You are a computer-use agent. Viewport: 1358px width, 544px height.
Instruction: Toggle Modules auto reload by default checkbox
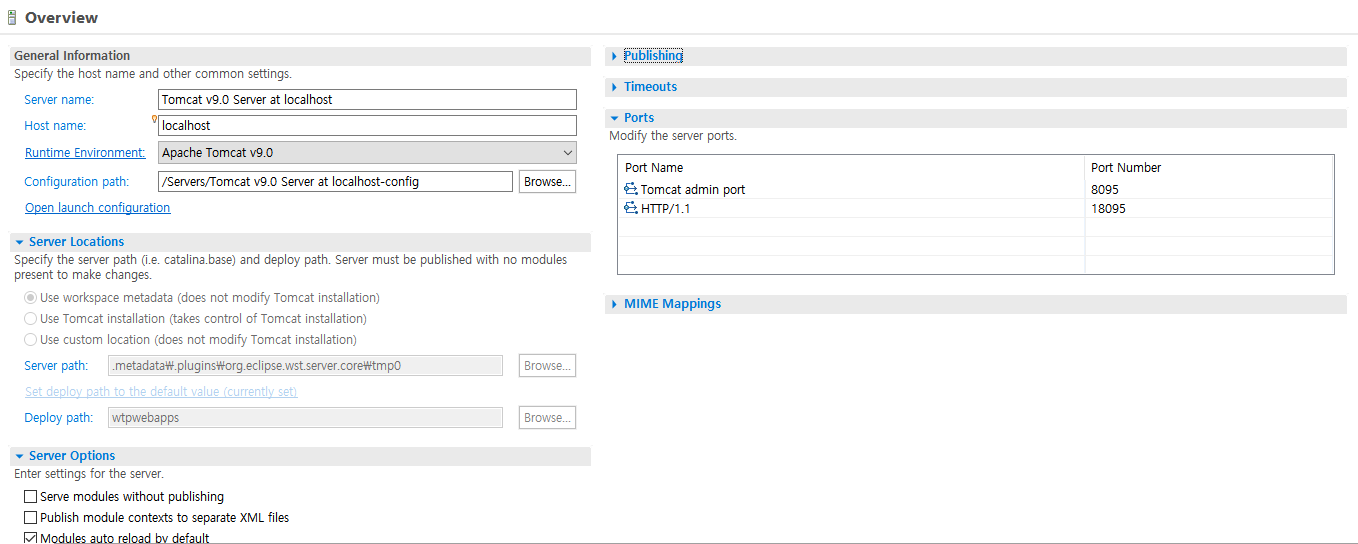click(31, 538)
